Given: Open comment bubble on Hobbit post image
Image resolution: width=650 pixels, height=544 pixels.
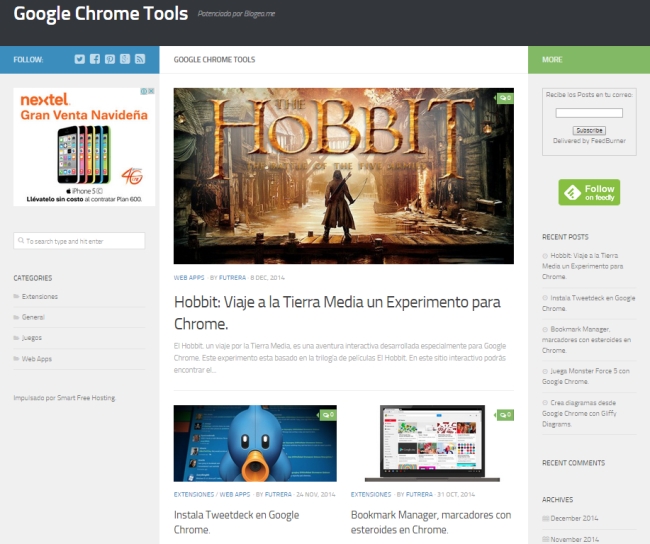Looking at the screenshot, I should (x=505, y=98).
